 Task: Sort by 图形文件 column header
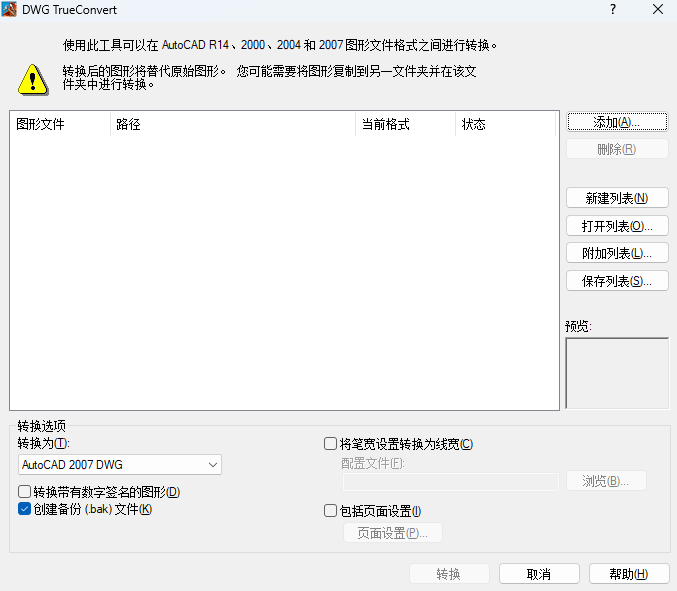click(60, 124)
